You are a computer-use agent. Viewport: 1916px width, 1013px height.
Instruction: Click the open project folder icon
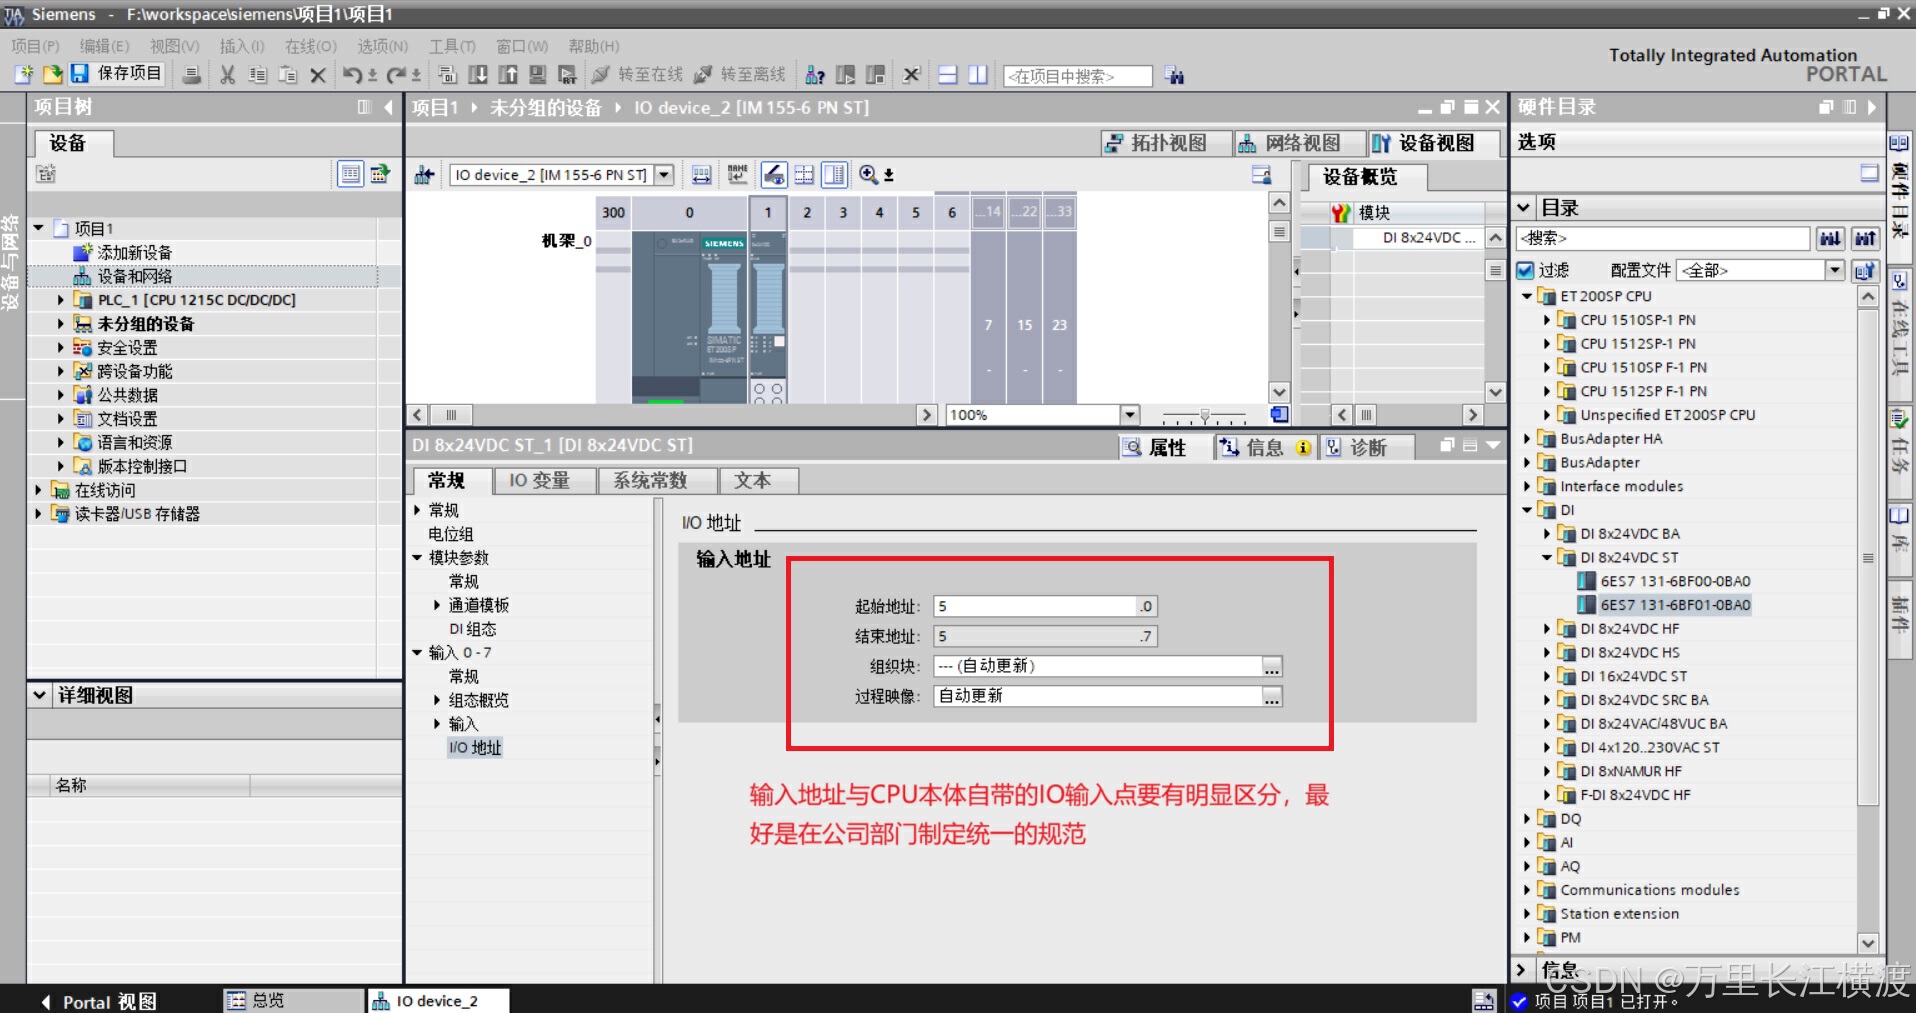52,74
